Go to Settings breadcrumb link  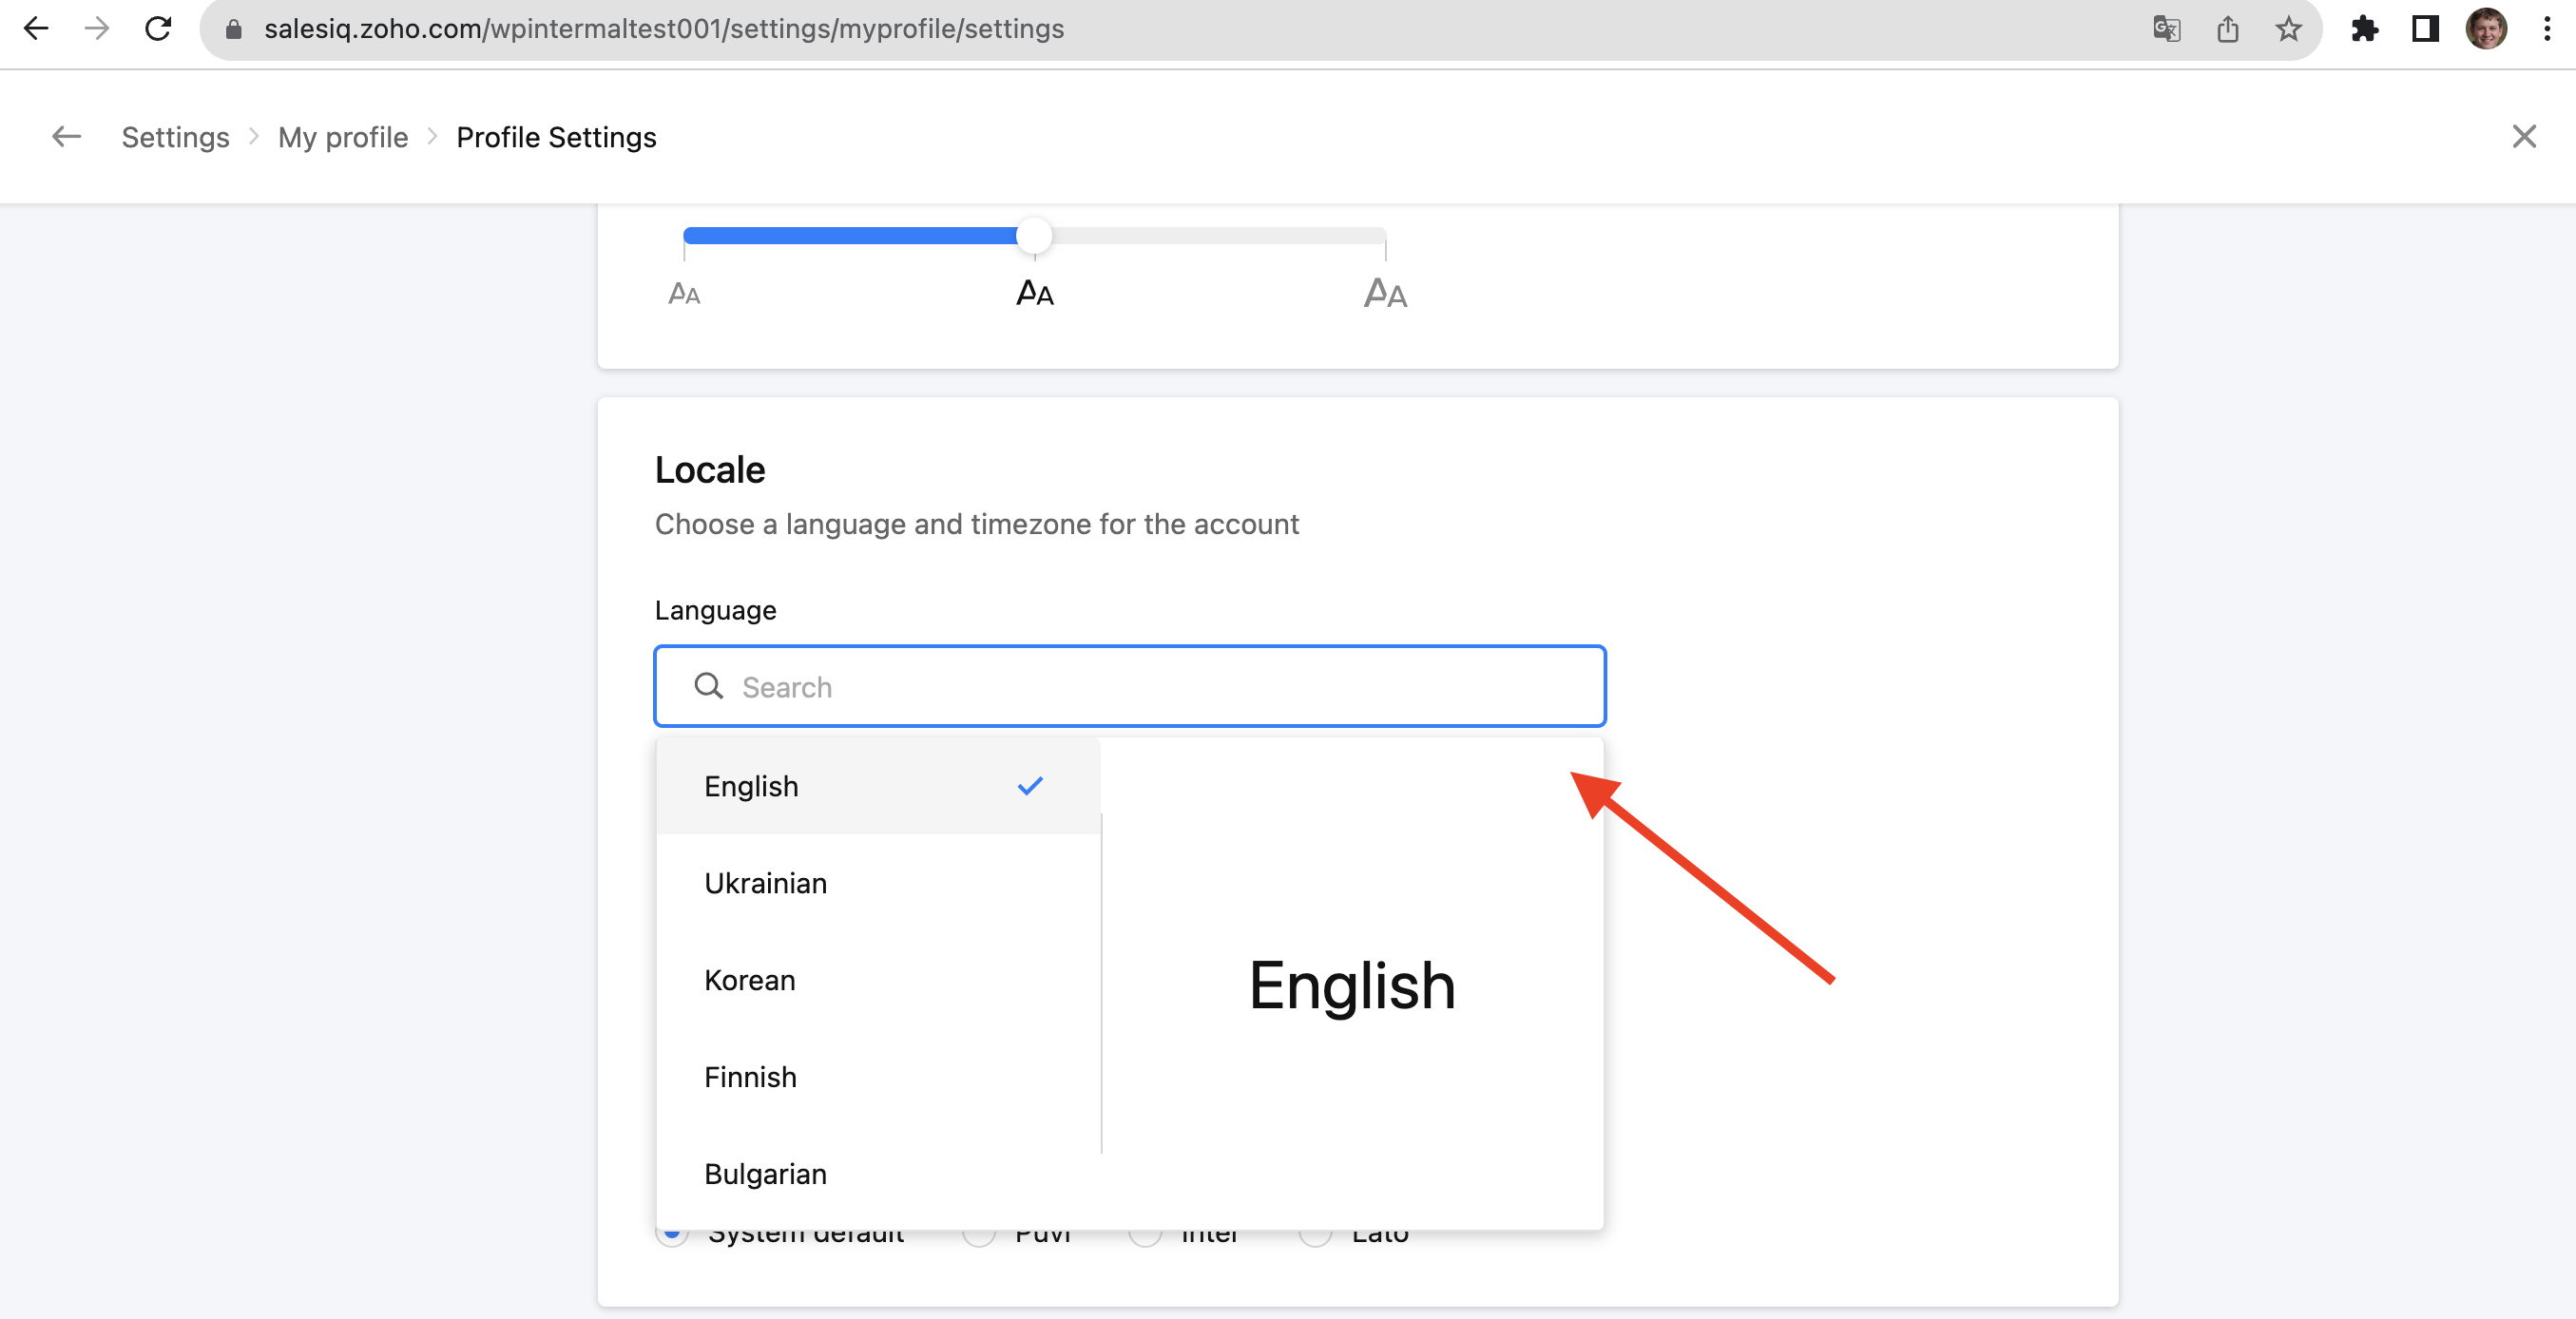tap(175, 137)
